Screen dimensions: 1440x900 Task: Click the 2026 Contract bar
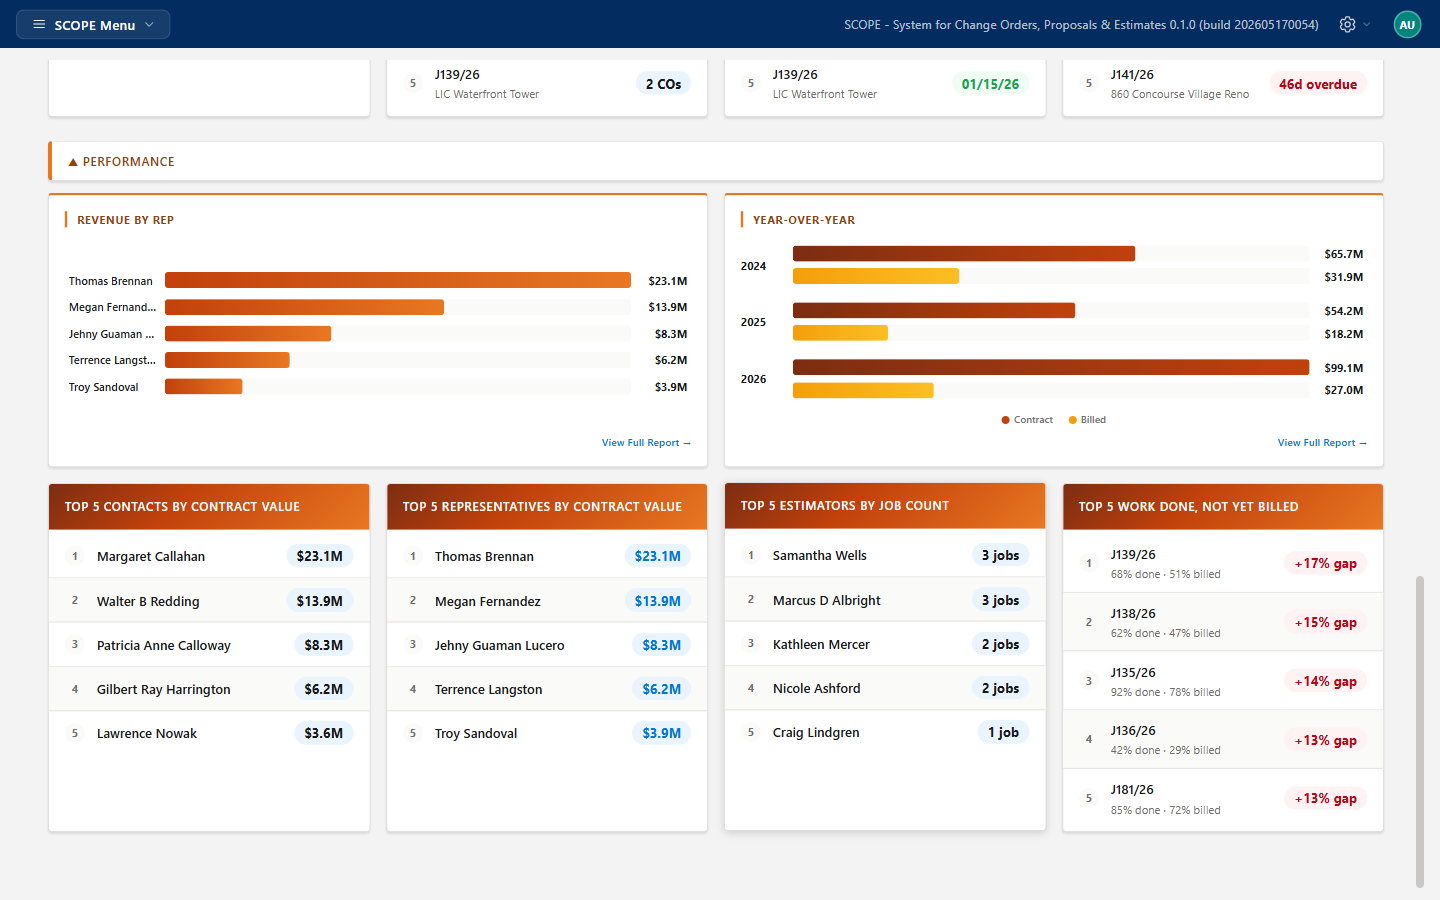1051,367
